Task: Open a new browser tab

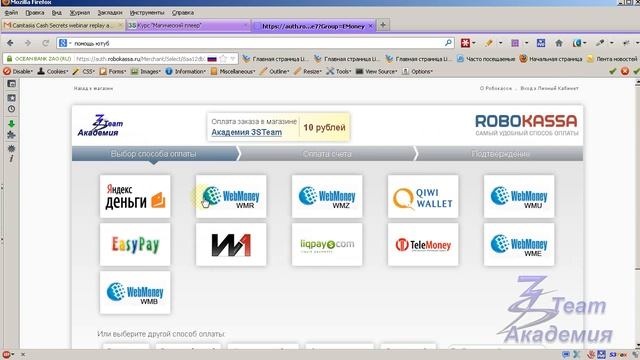Action: pos(383,25)
